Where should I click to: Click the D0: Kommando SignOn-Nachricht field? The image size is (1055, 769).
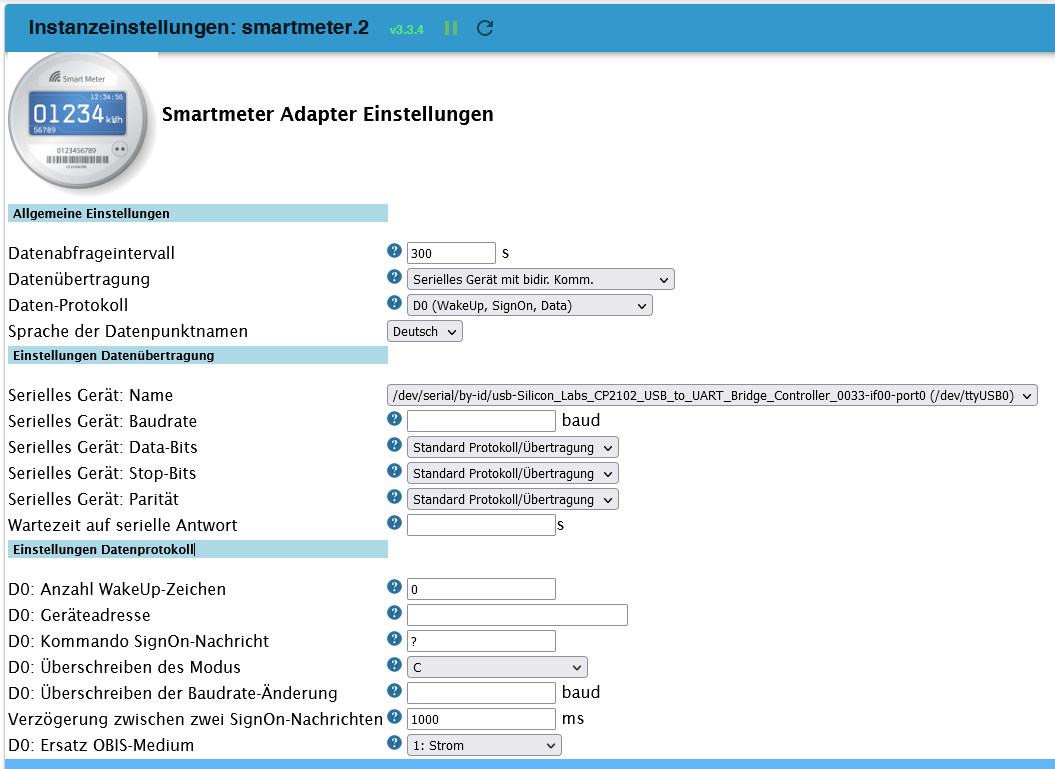[x=481, y=641]
